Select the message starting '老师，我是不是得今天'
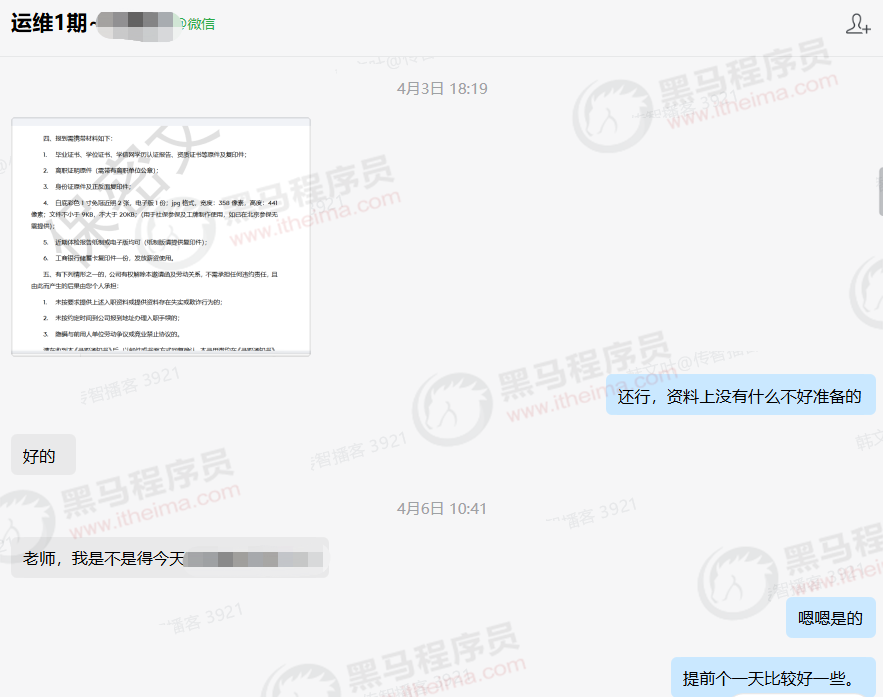883x697 pixels. tap(170, 558)
